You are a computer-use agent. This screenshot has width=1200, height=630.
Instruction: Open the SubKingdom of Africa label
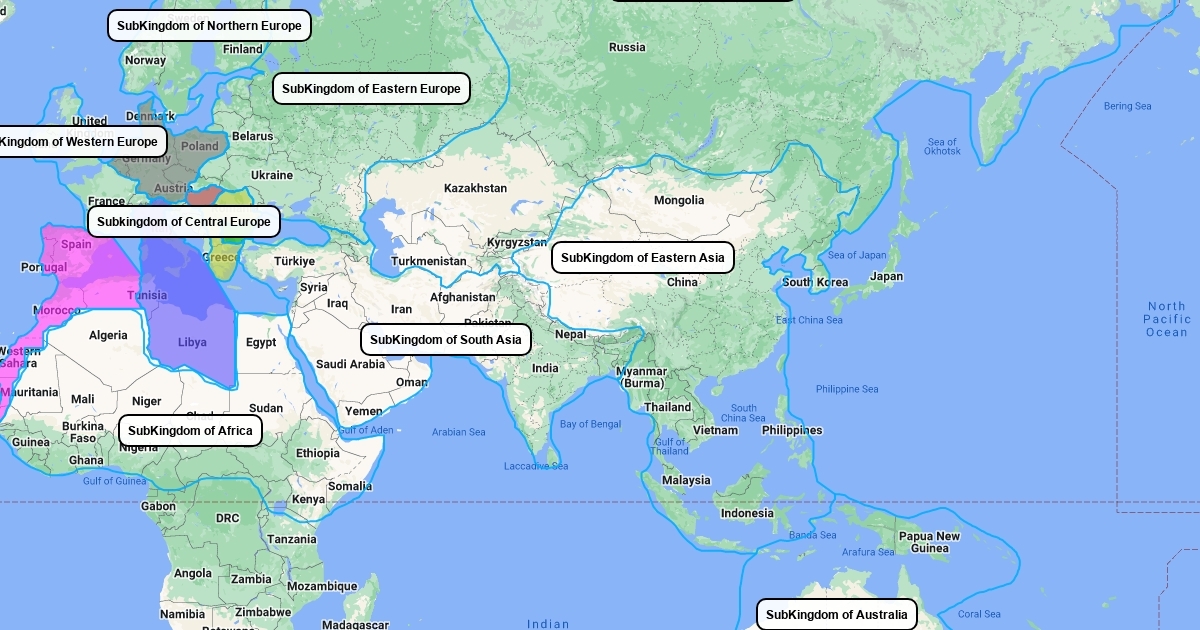click(x=191, y=431)
